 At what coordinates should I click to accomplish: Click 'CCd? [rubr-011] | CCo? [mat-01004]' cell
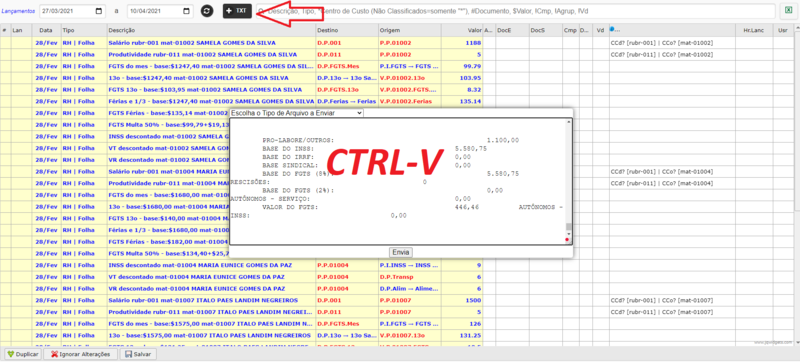(672, 183)
